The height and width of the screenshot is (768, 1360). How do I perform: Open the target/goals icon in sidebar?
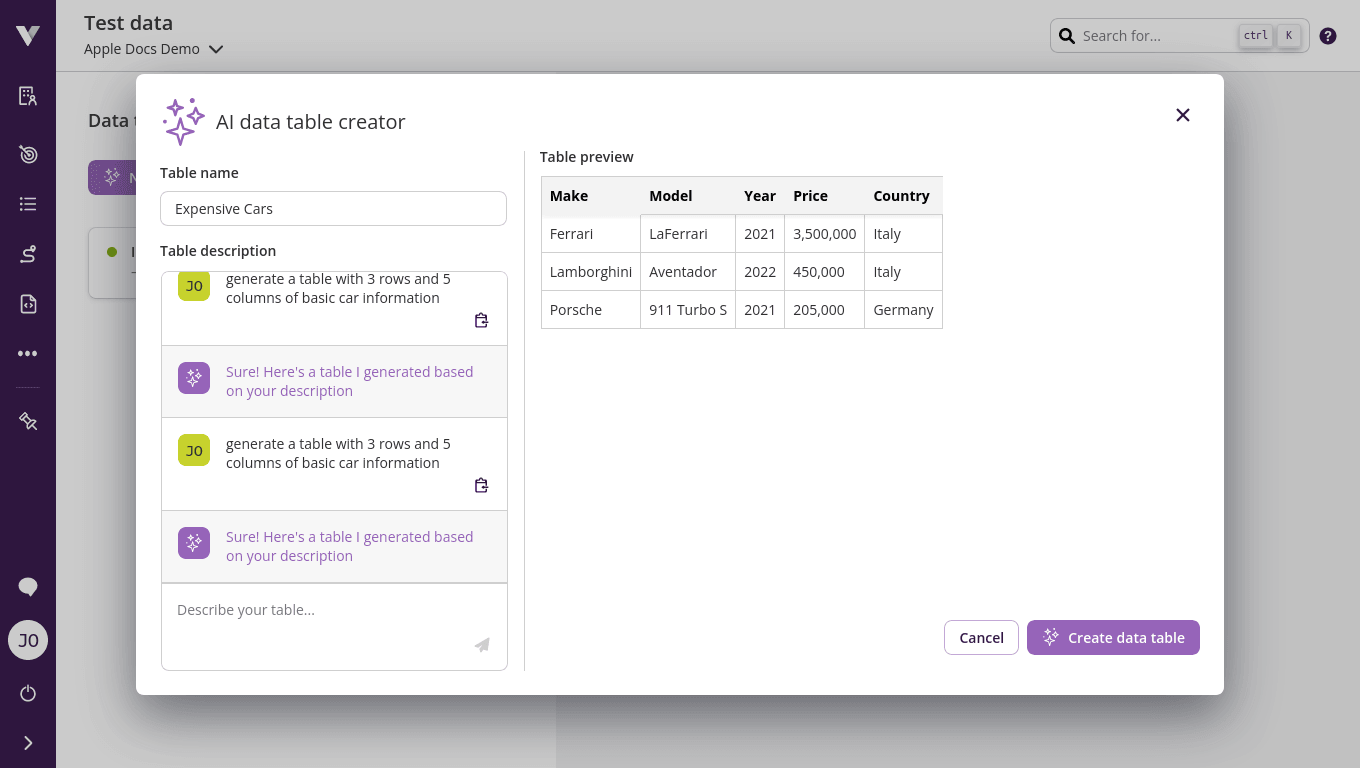[x=27, y=154]
